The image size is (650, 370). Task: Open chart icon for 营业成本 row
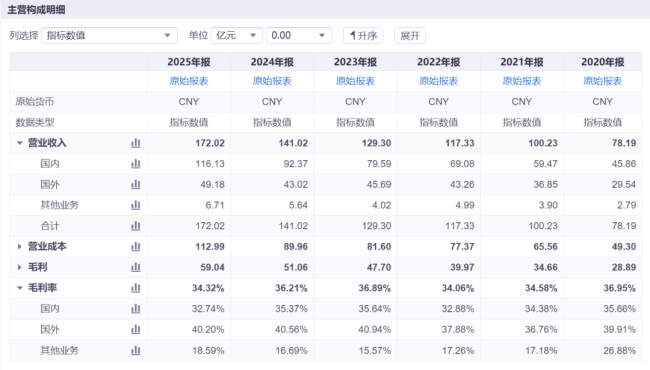pos(136,247)
